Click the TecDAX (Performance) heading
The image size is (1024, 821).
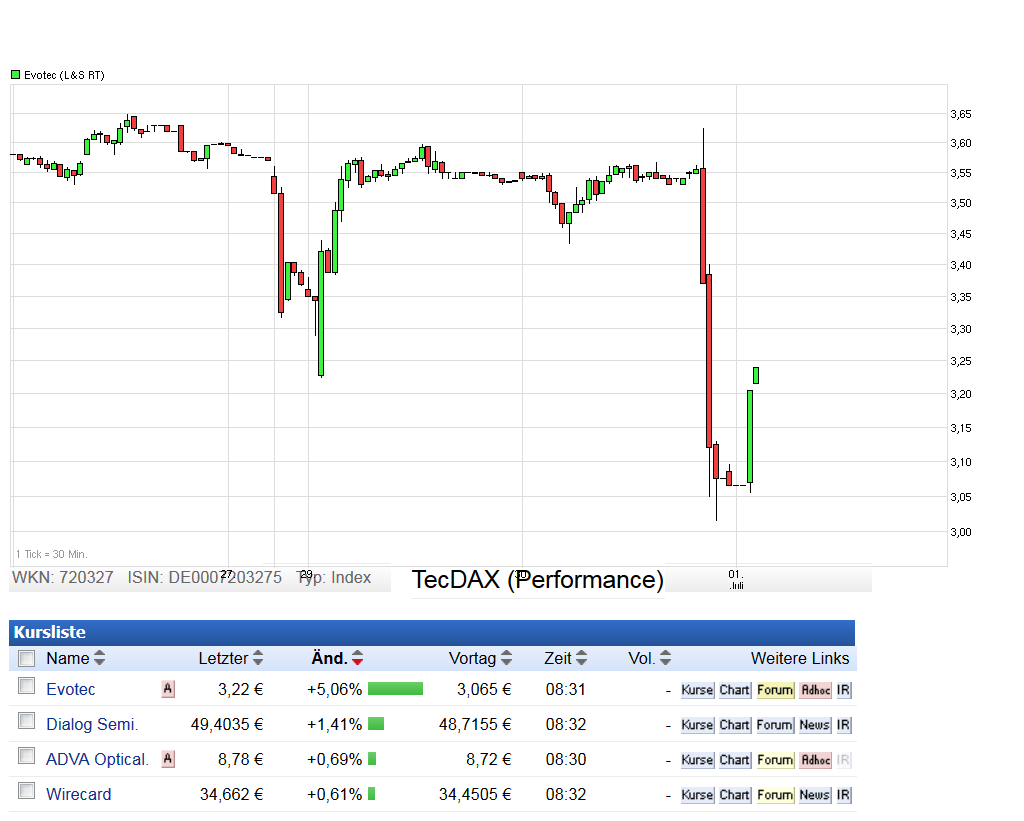[x=537, y=579]
